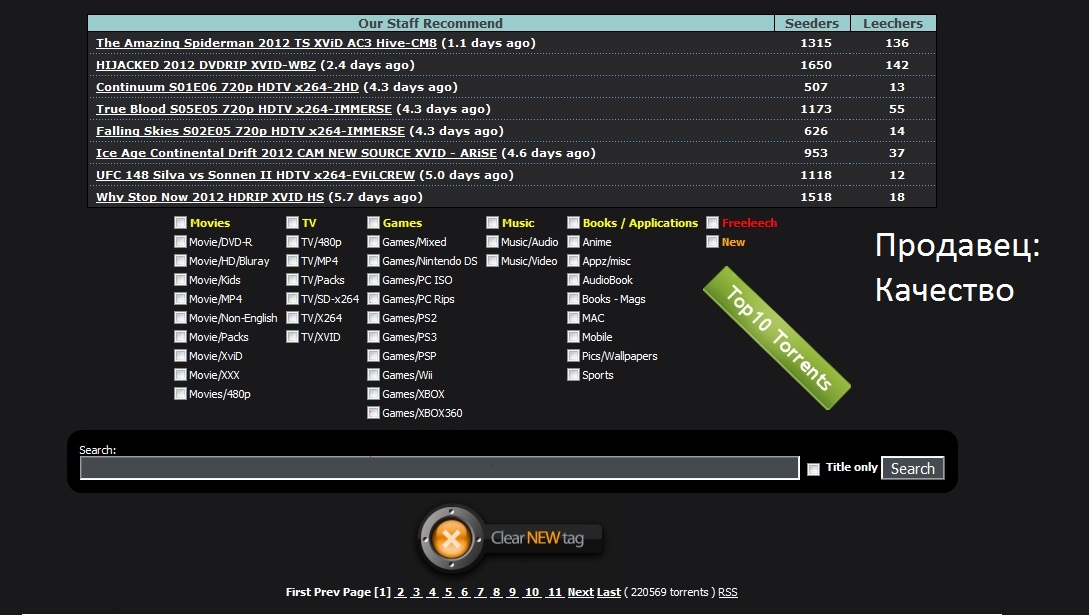Open HIJACKED 2012 DVDRIP torrent link
This screenshot has width=1089, height=615.
click(x=206, y=65)
